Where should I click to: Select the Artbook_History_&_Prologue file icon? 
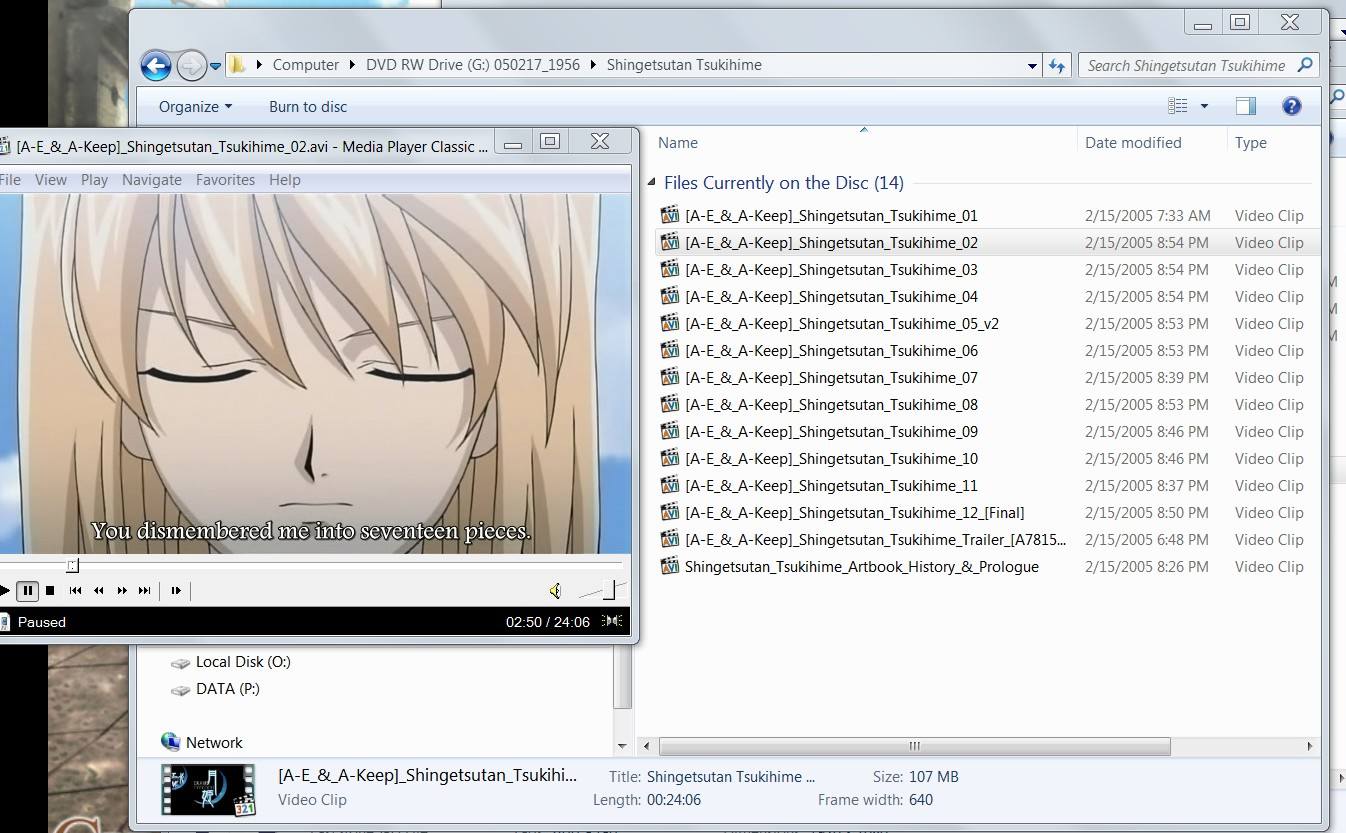click(670, 566)
